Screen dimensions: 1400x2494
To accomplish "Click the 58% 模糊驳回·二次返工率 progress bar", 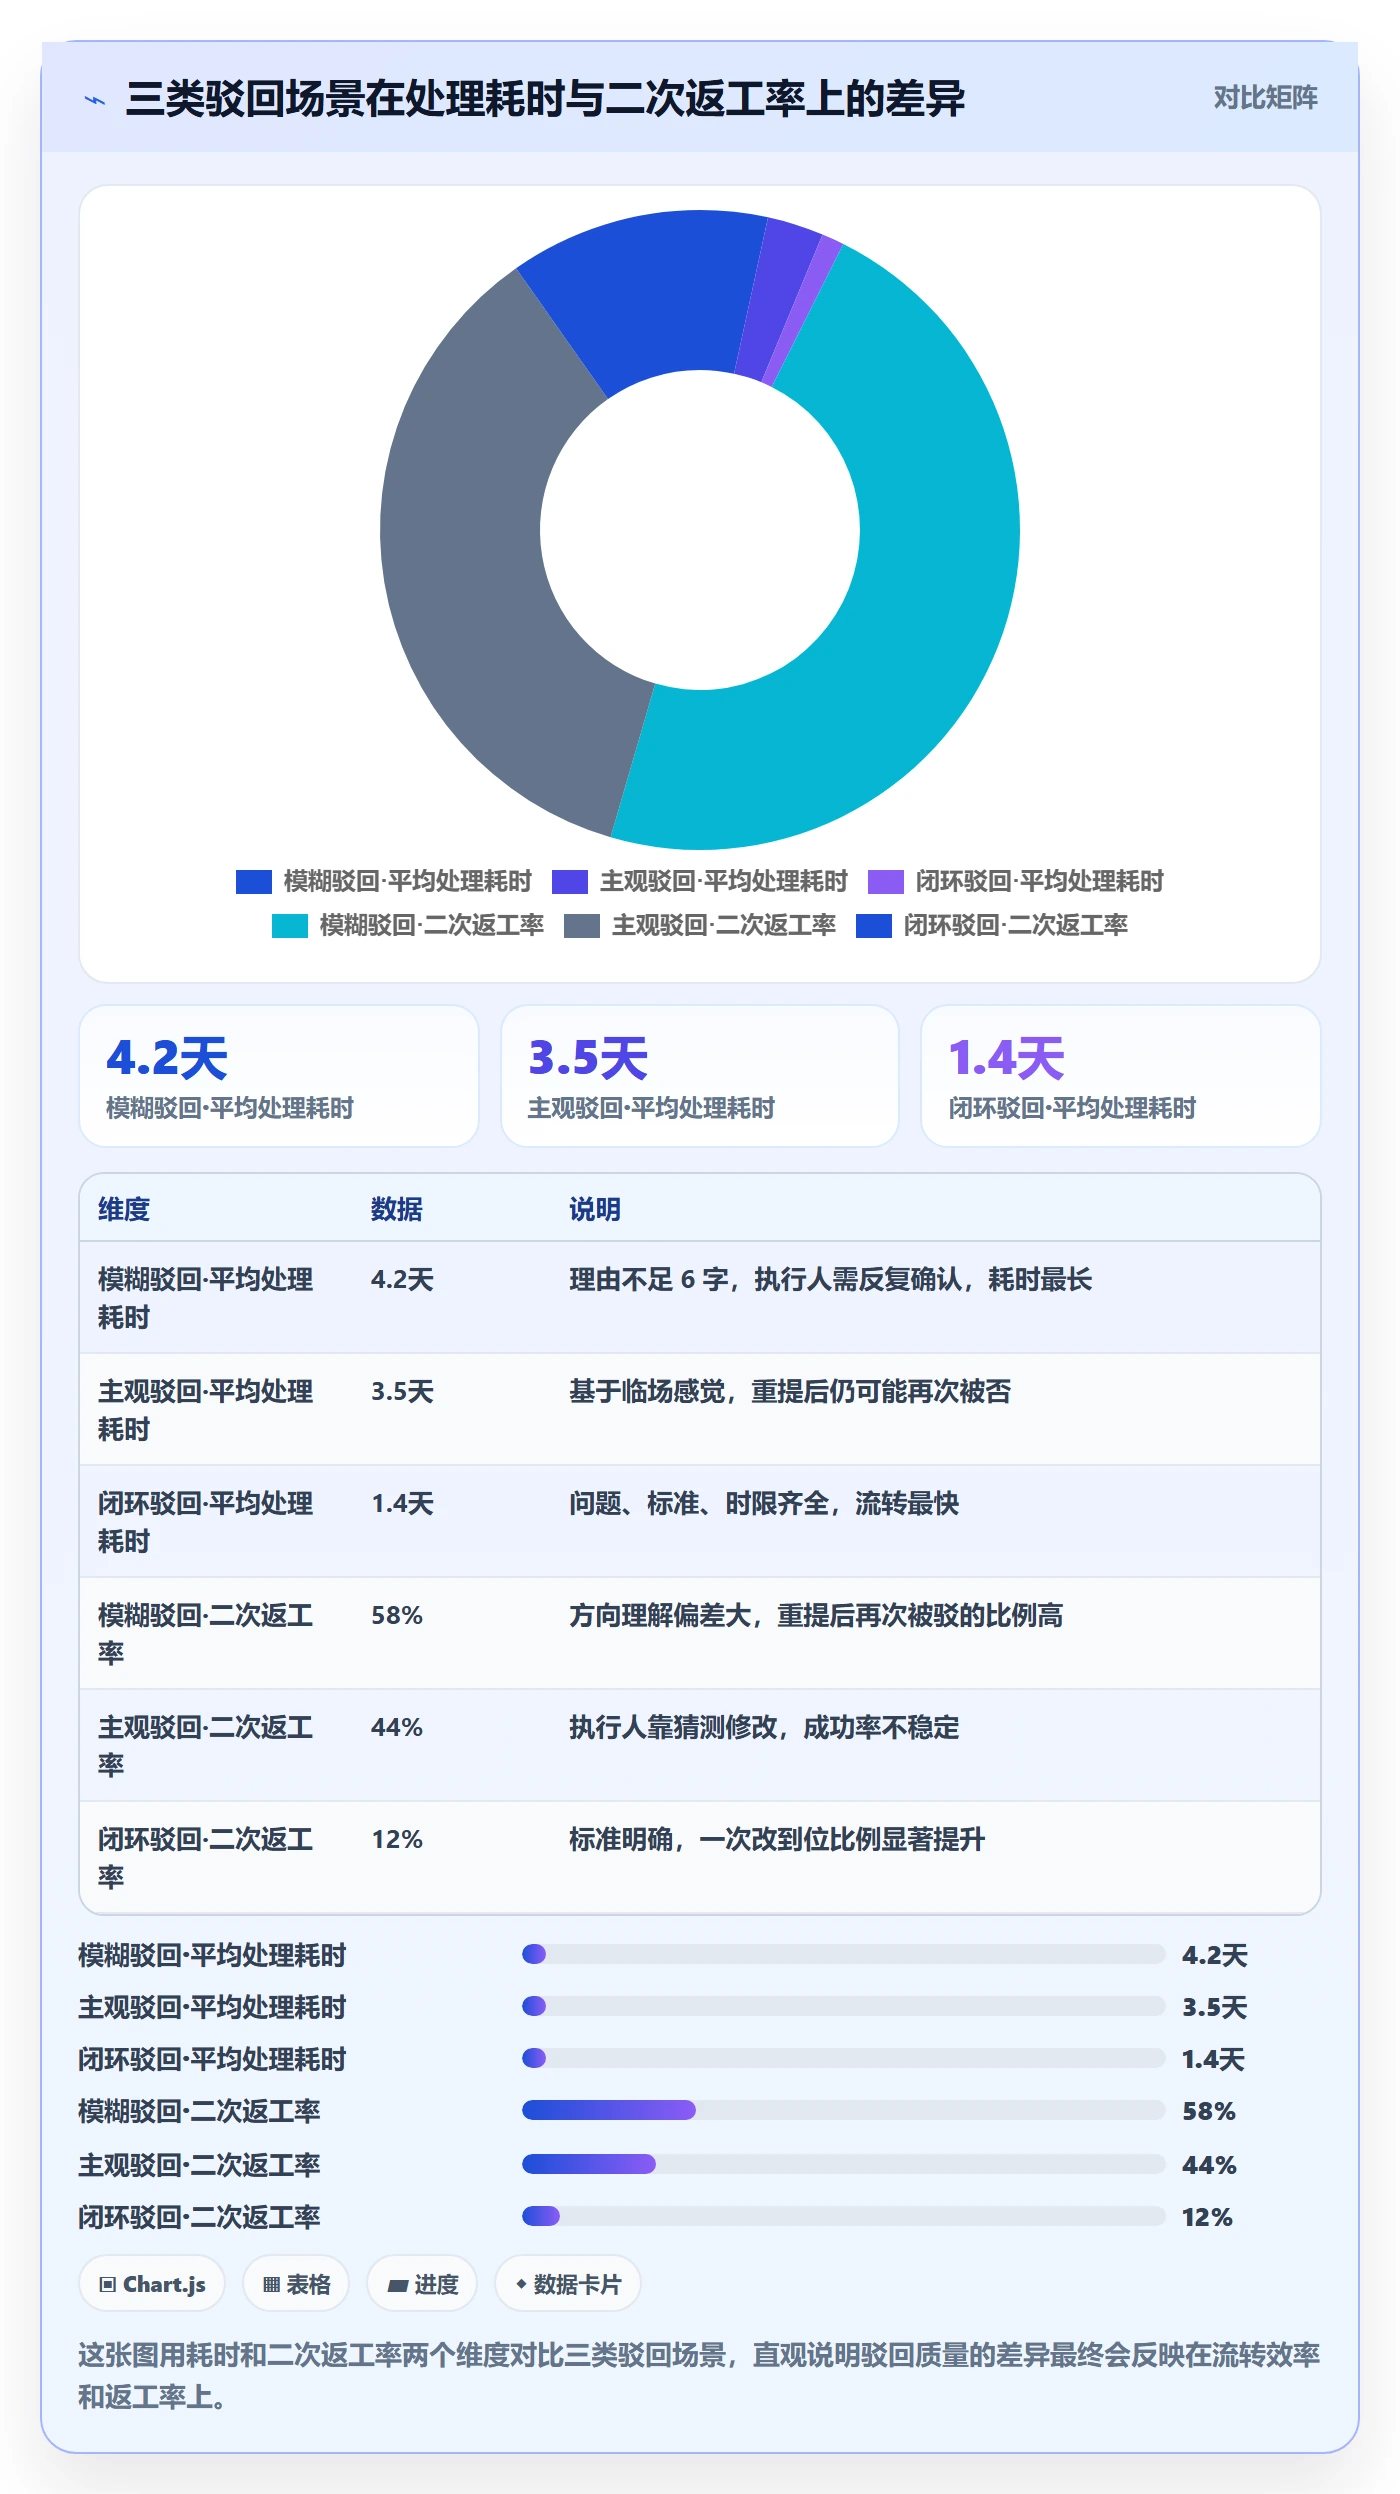I will coord(843,2110).
